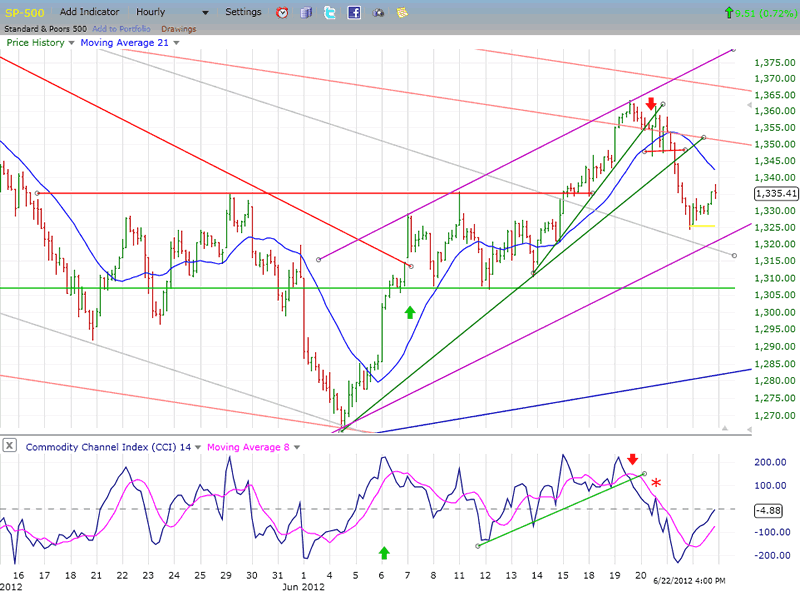The width and height of the screenshot is (800, 591).
Task: Click the camera snapshot icon
Action: 378,13
